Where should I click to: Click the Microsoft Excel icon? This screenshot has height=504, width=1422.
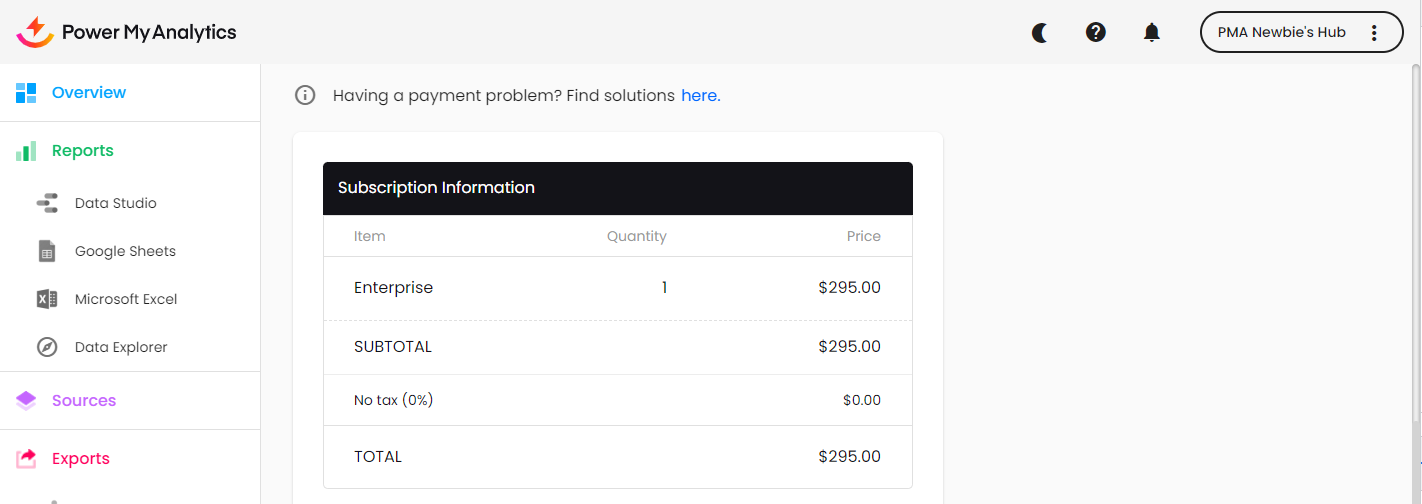coord(47,299)
